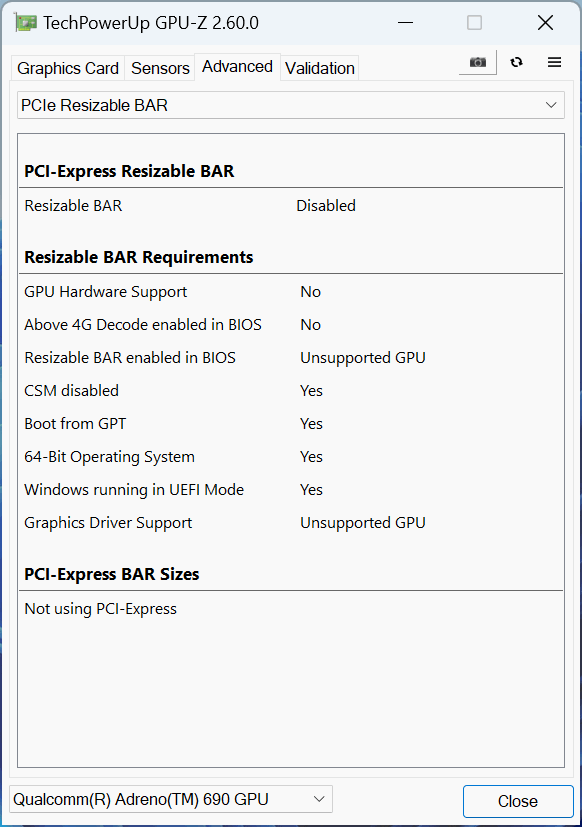
Task: Click 'Unsupported GPU' value for Resizable BAR enabled in BIOS
Action: click(363, 358)
